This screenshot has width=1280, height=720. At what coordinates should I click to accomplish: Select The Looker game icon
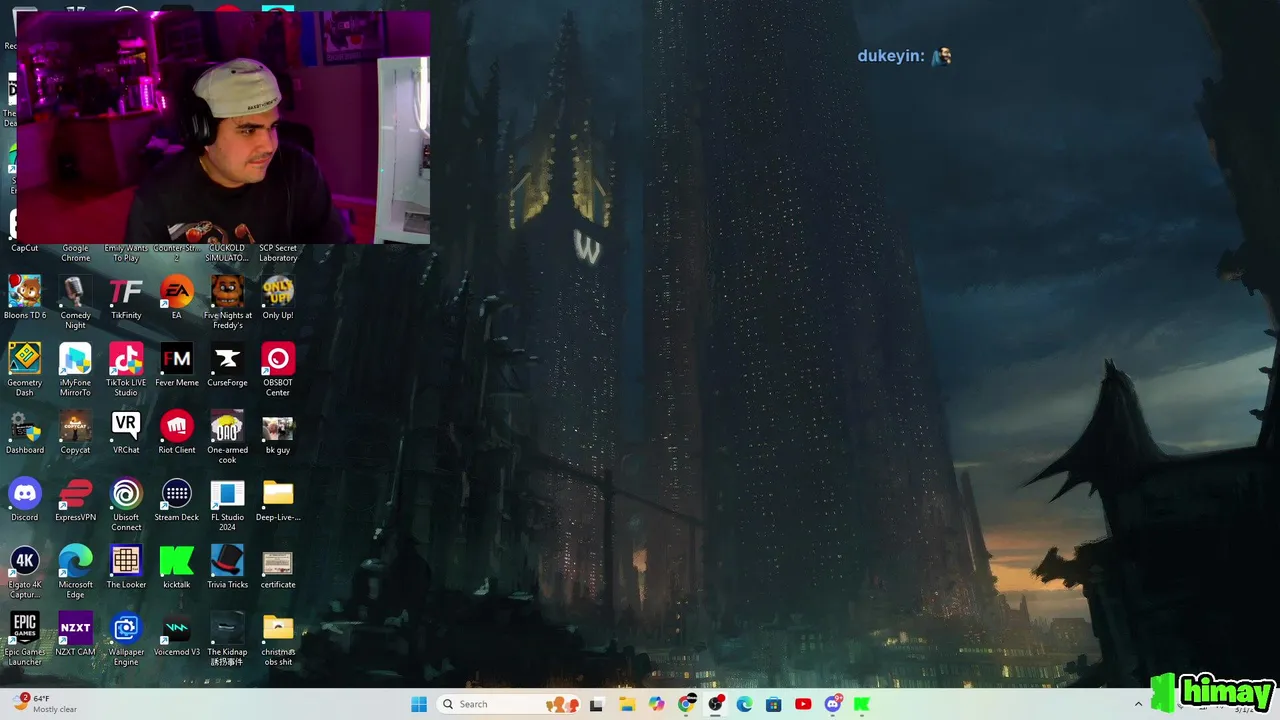point(126,567)
